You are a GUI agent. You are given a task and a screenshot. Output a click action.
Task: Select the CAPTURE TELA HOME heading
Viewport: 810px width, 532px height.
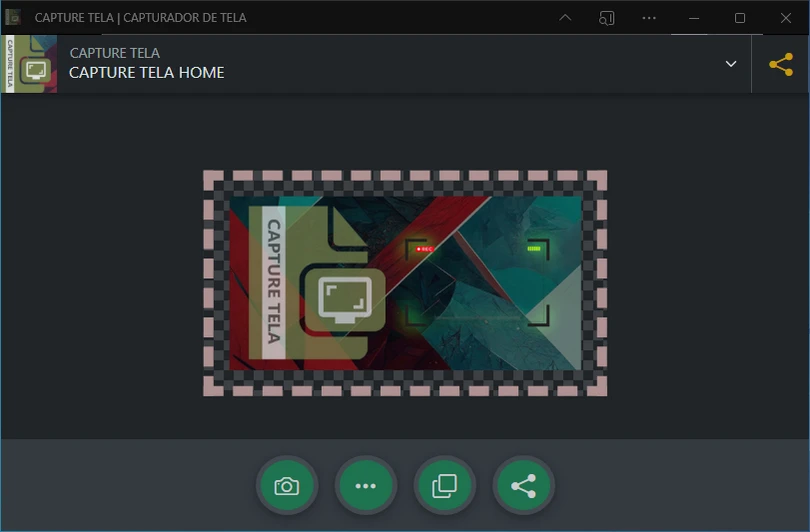pos(146,73)
